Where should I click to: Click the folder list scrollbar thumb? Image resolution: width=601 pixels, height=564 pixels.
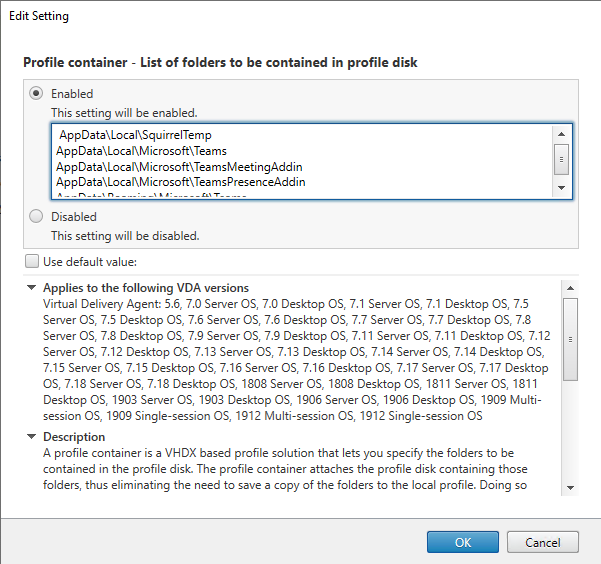562,158
